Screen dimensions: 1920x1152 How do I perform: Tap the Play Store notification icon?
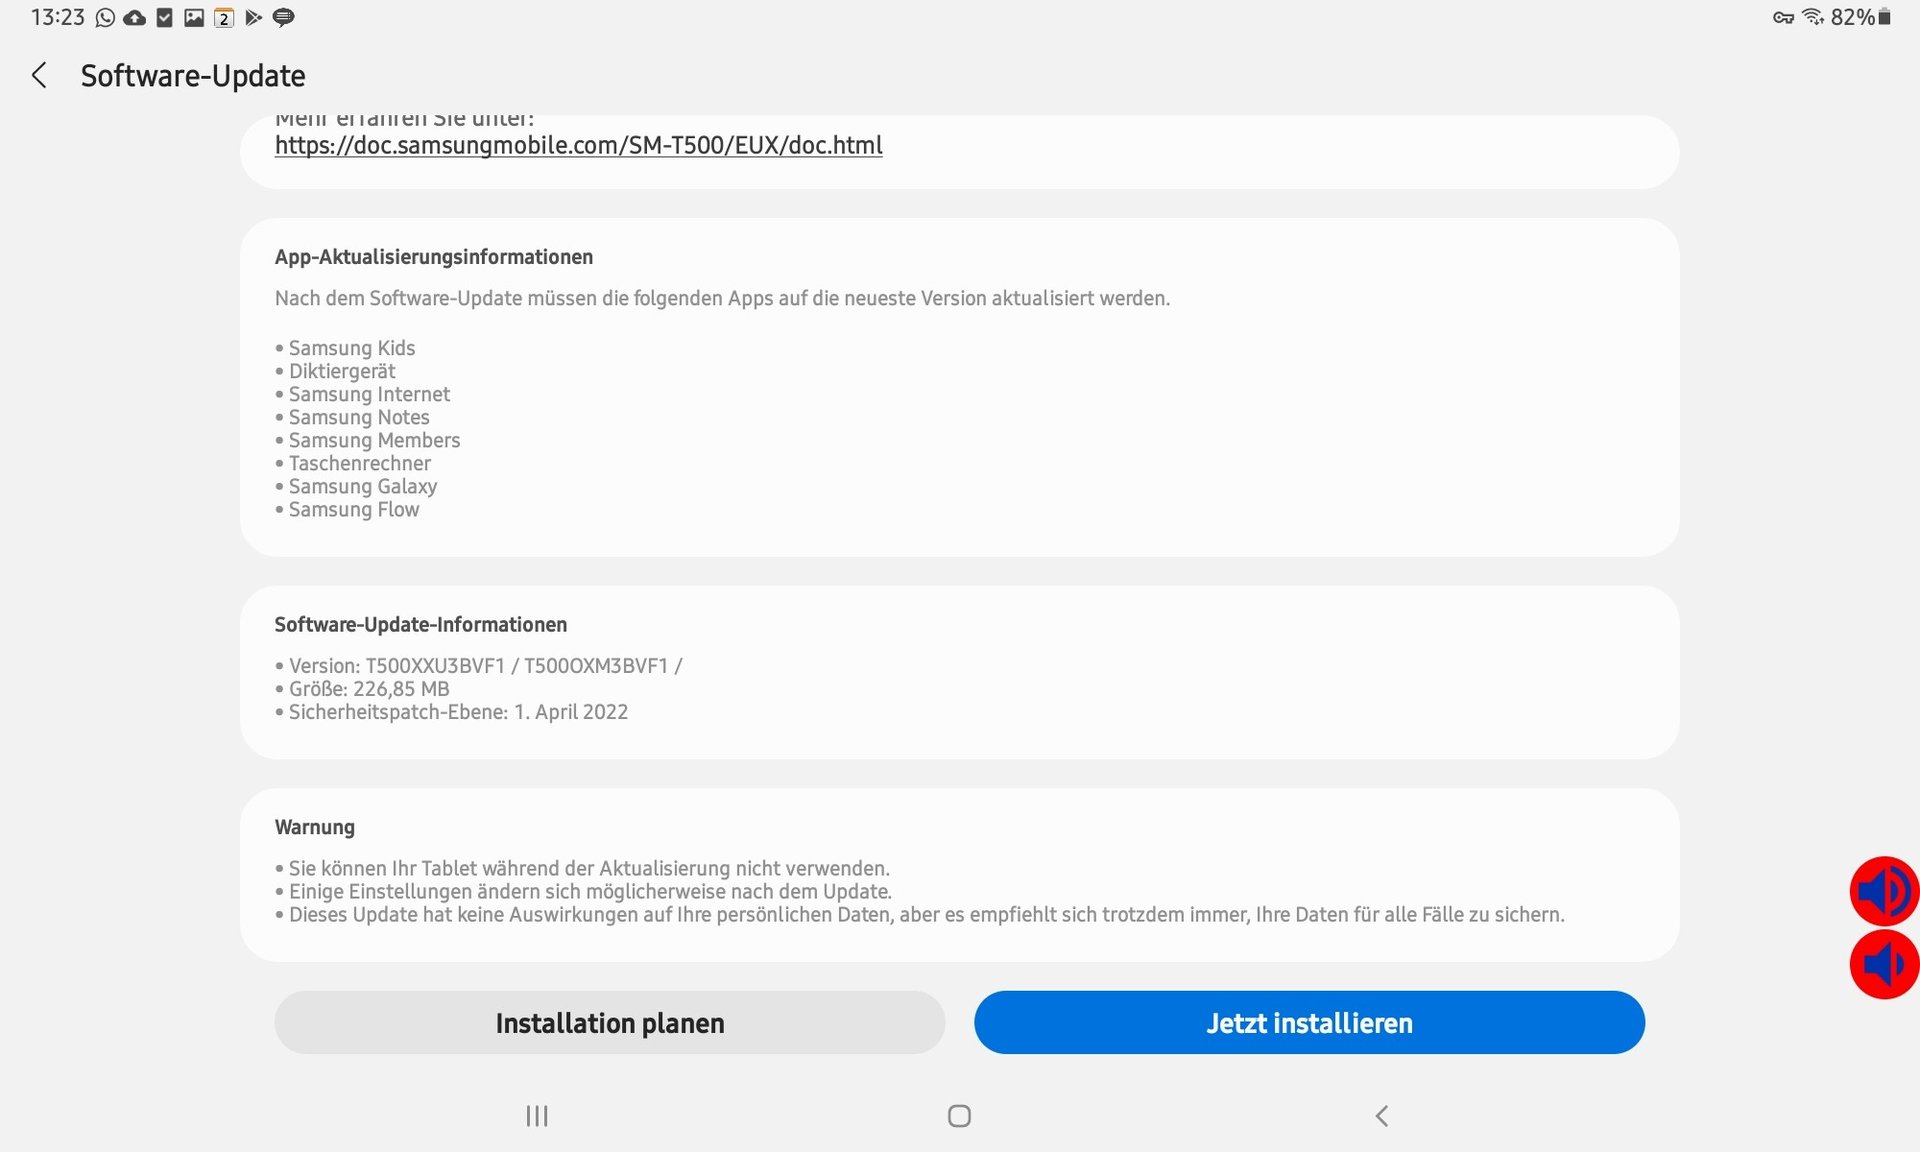253,18
